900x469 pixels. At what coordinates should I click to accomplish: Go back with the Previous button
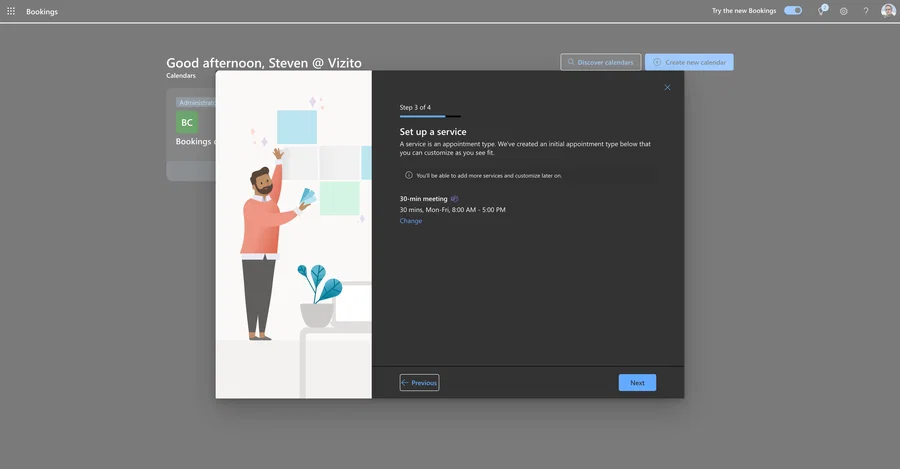[419, 383]
